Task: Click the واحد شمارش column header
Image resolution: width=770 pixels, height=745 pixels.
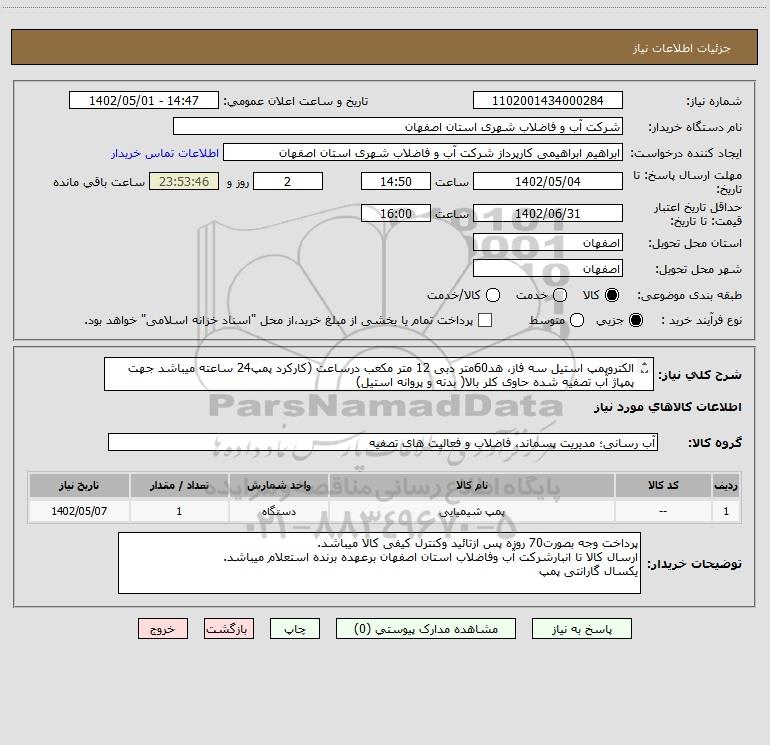Action: click(278, 485)
